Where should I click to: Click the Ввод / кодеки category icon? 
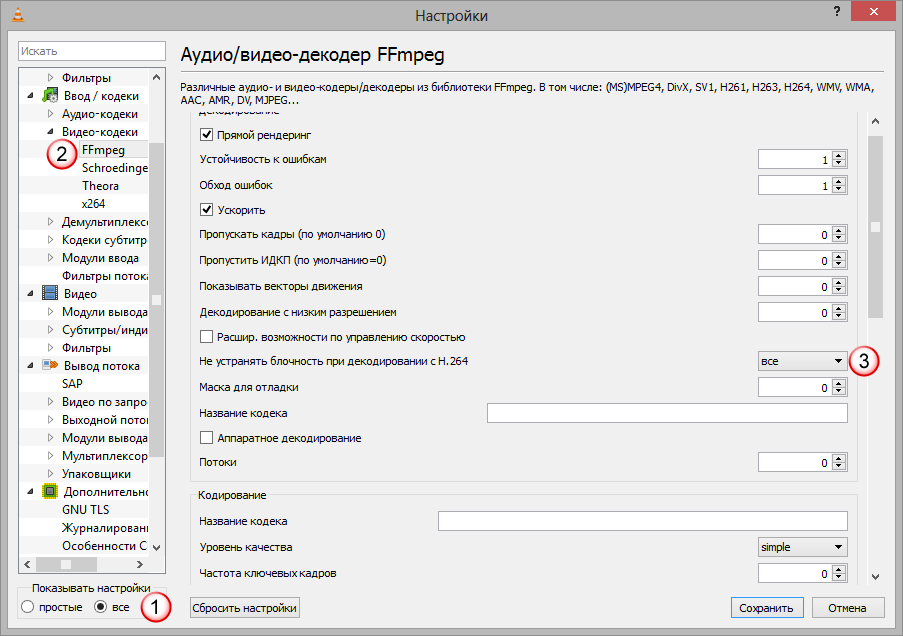click(50, 96)
